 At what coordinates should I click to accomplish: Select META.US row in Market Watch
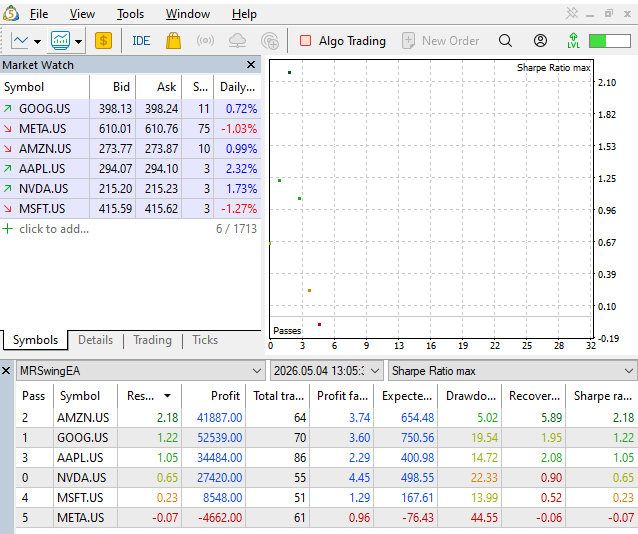(130, 129)
